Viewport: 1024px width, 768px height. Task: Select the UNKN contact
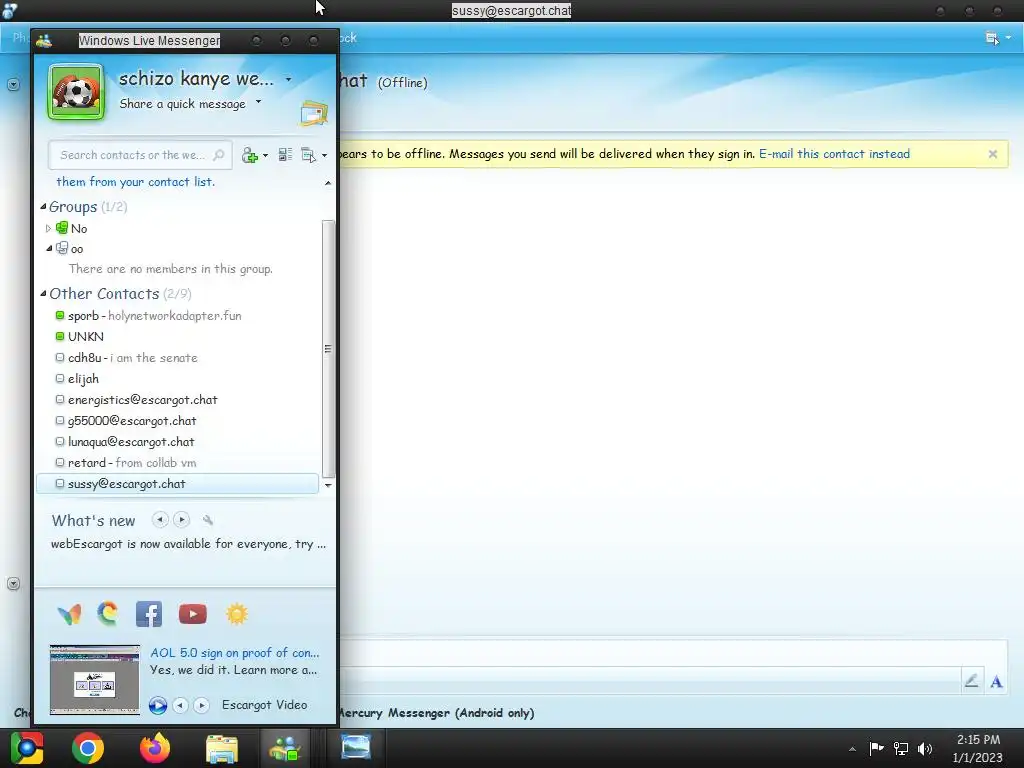[x=178, y=336]
